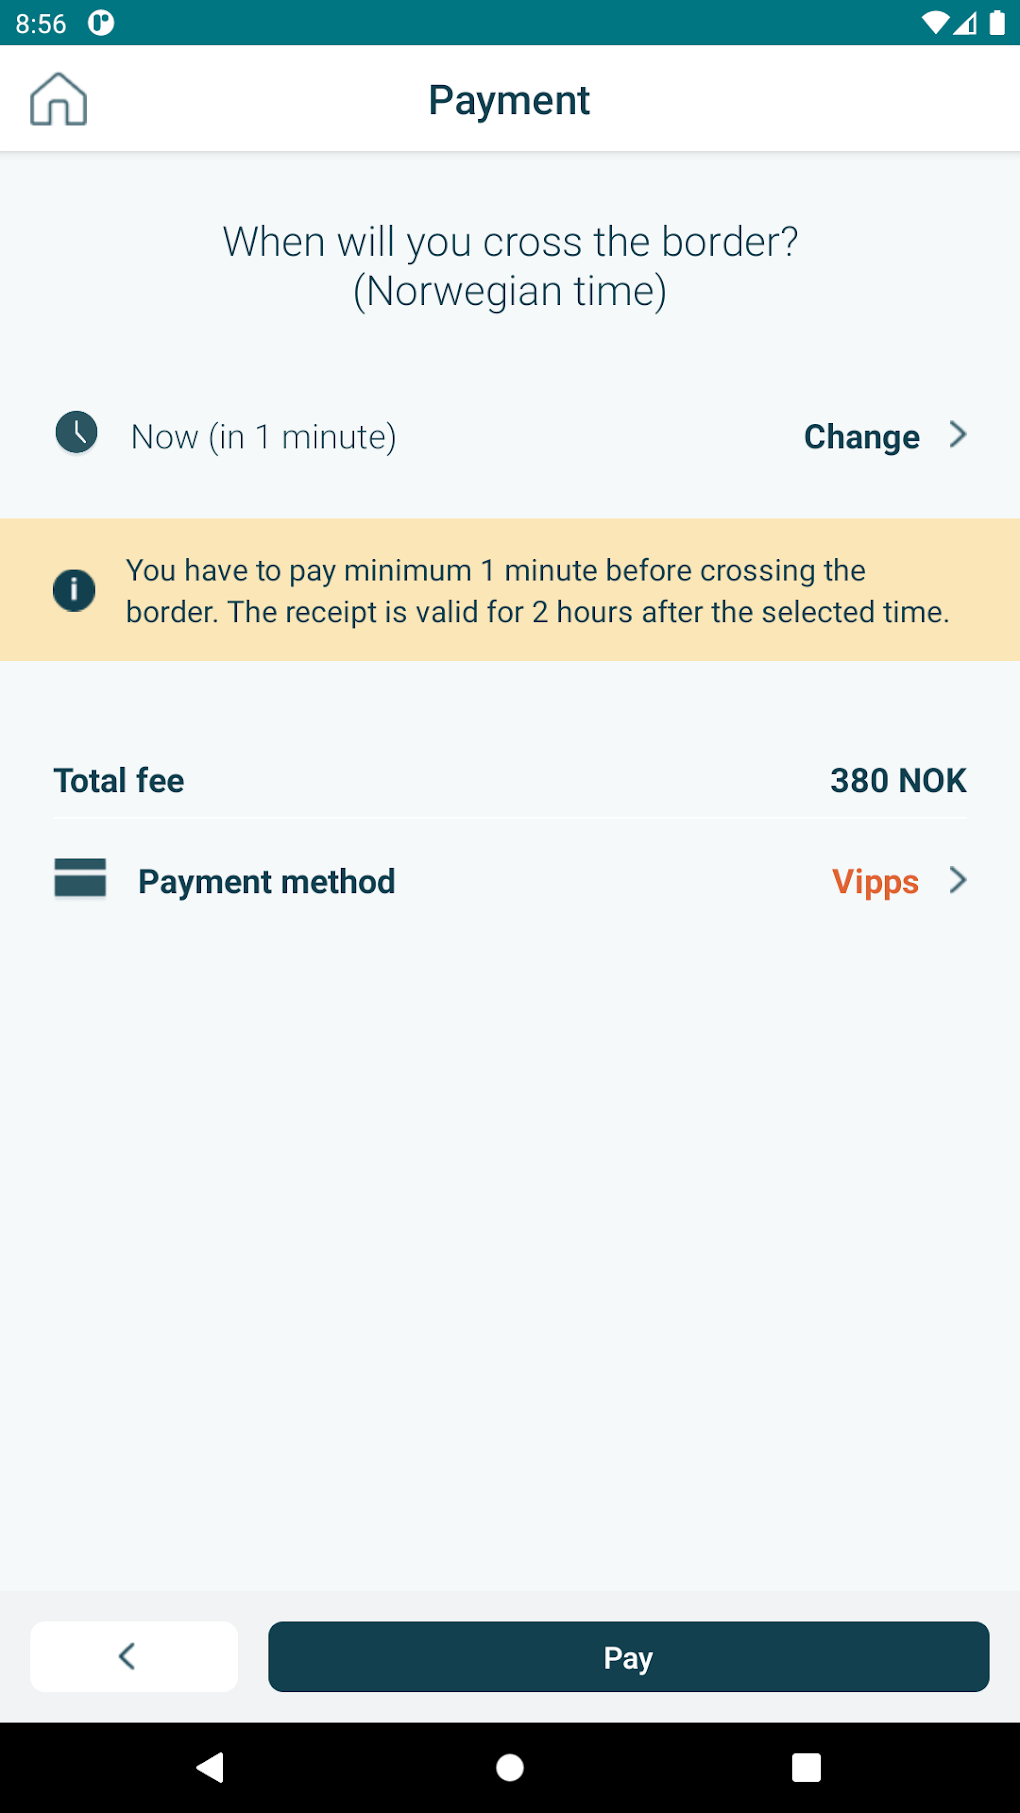Viewport: 1020px width, 1813px height.
Task: Open the chevron beside Vipps
Action: point(958,880)
